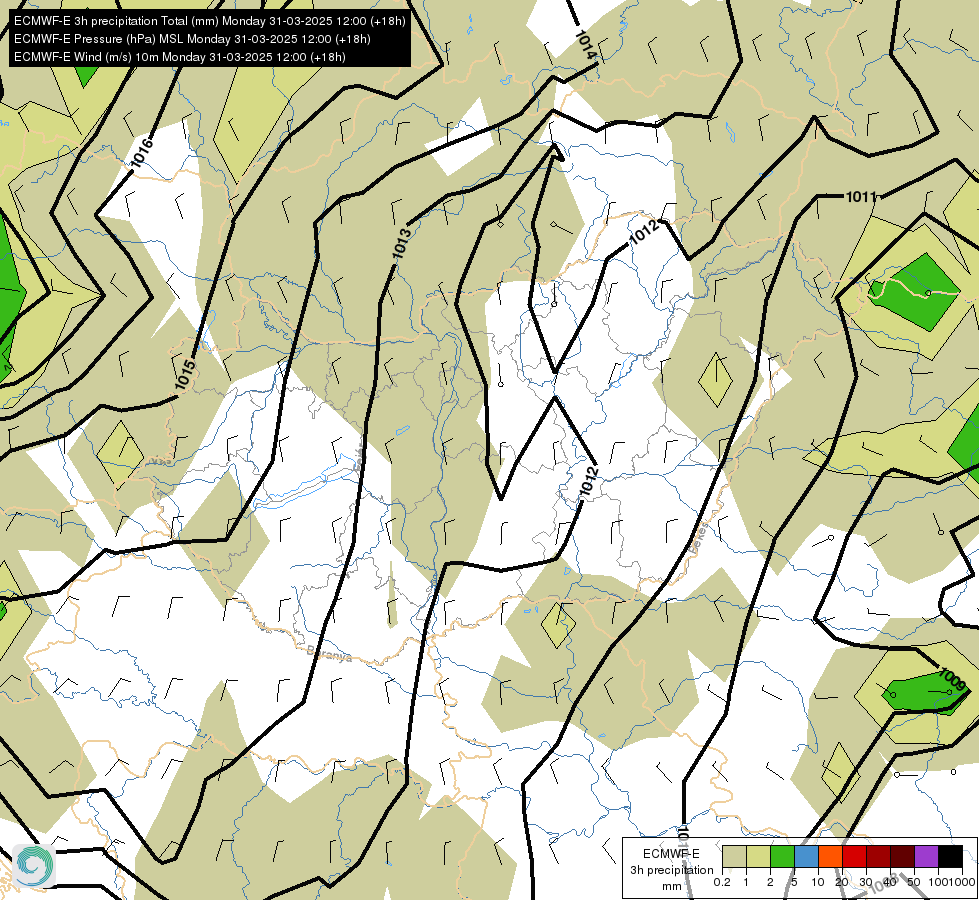Image resolution: width=979 pixels, height=900 pixels.
Task: Click the 1011 isobar label
Action: click(x=861, y=197)
